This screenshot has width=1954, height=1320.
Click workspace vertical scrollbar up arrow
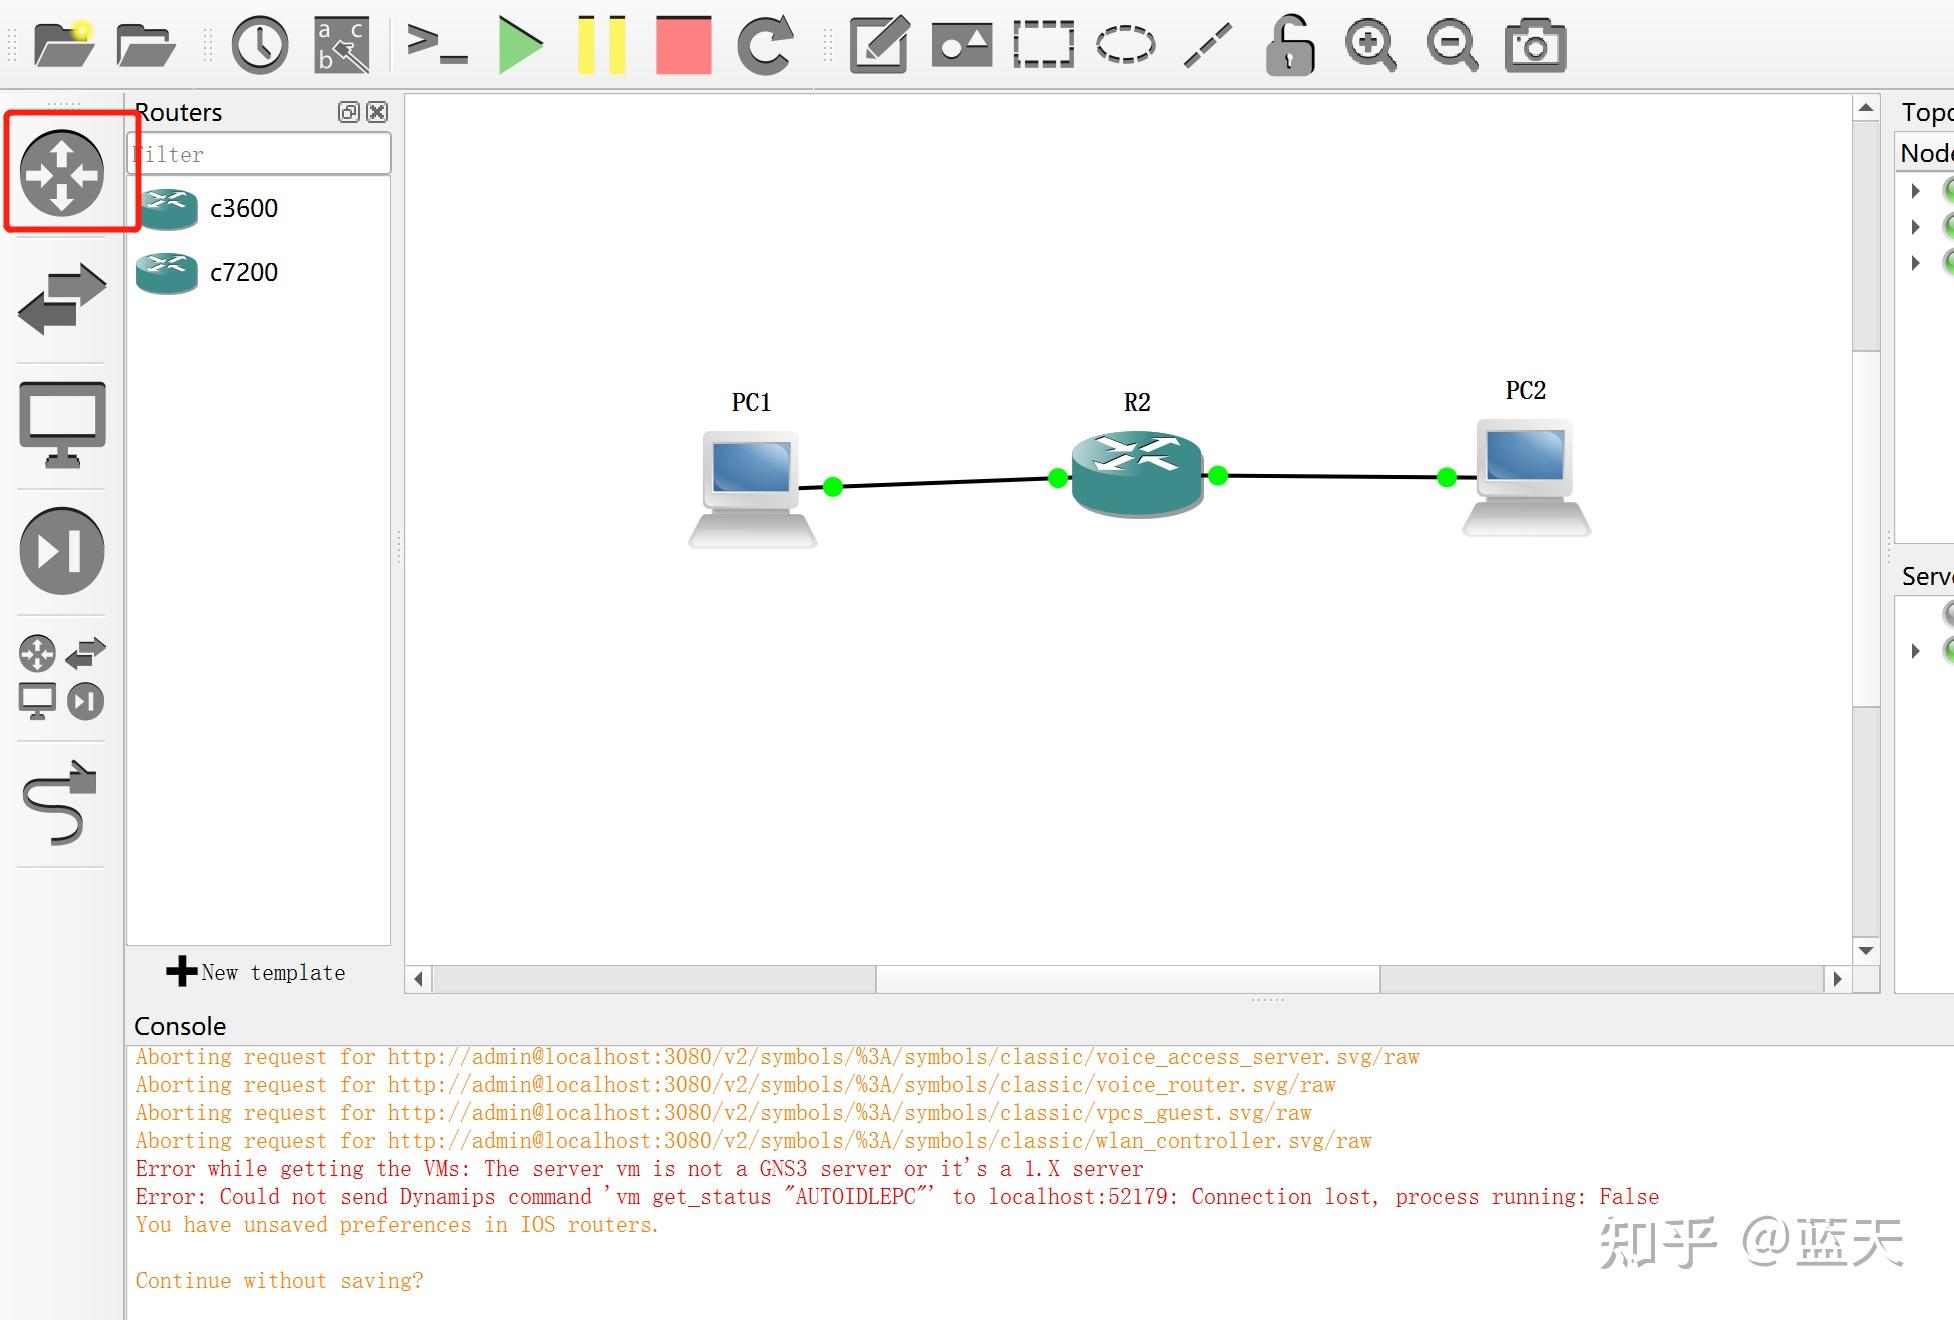click(1866, 108)
